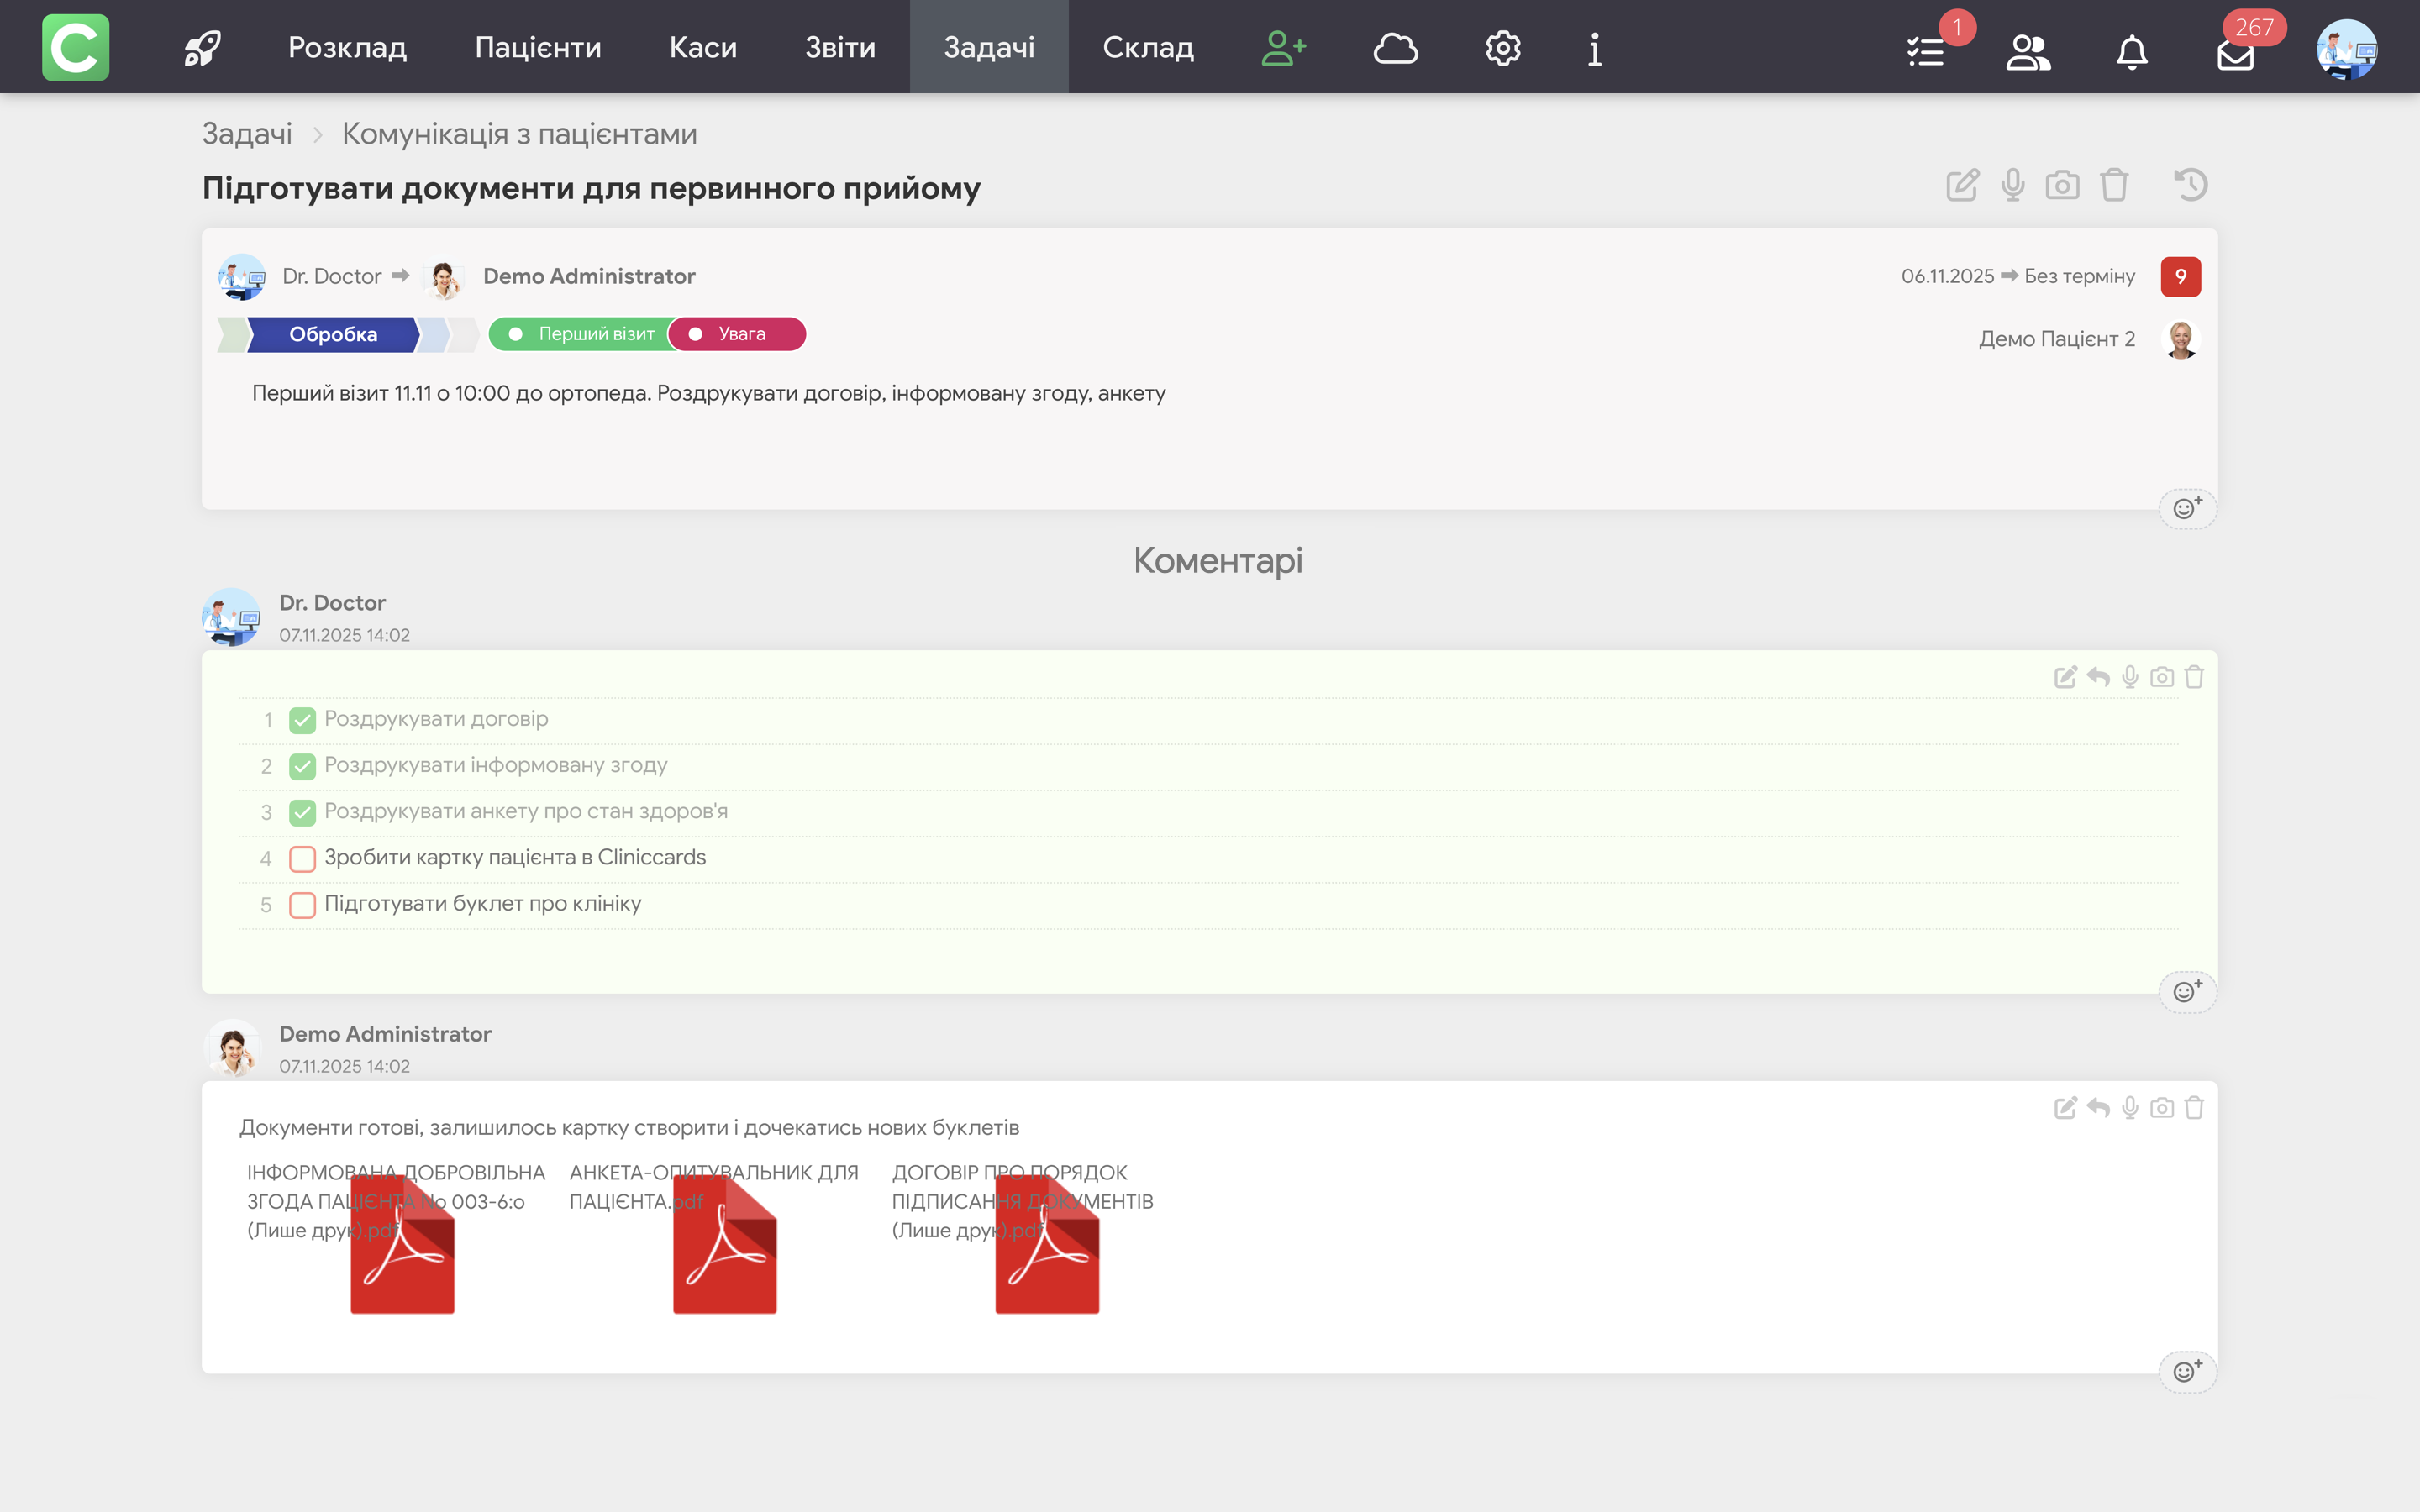The image size is (2420, 1512).
Task: Add emoji reaction to task description
Action: [2187, 508]
